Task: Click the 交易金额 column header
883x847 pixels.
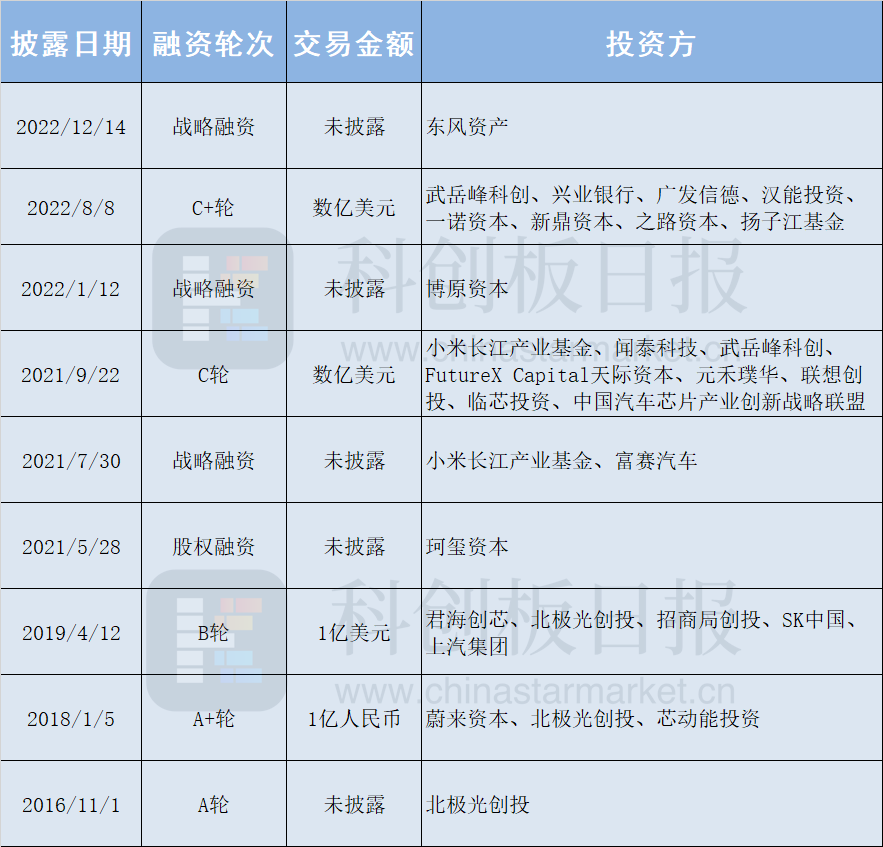Action: pos(354,43)
